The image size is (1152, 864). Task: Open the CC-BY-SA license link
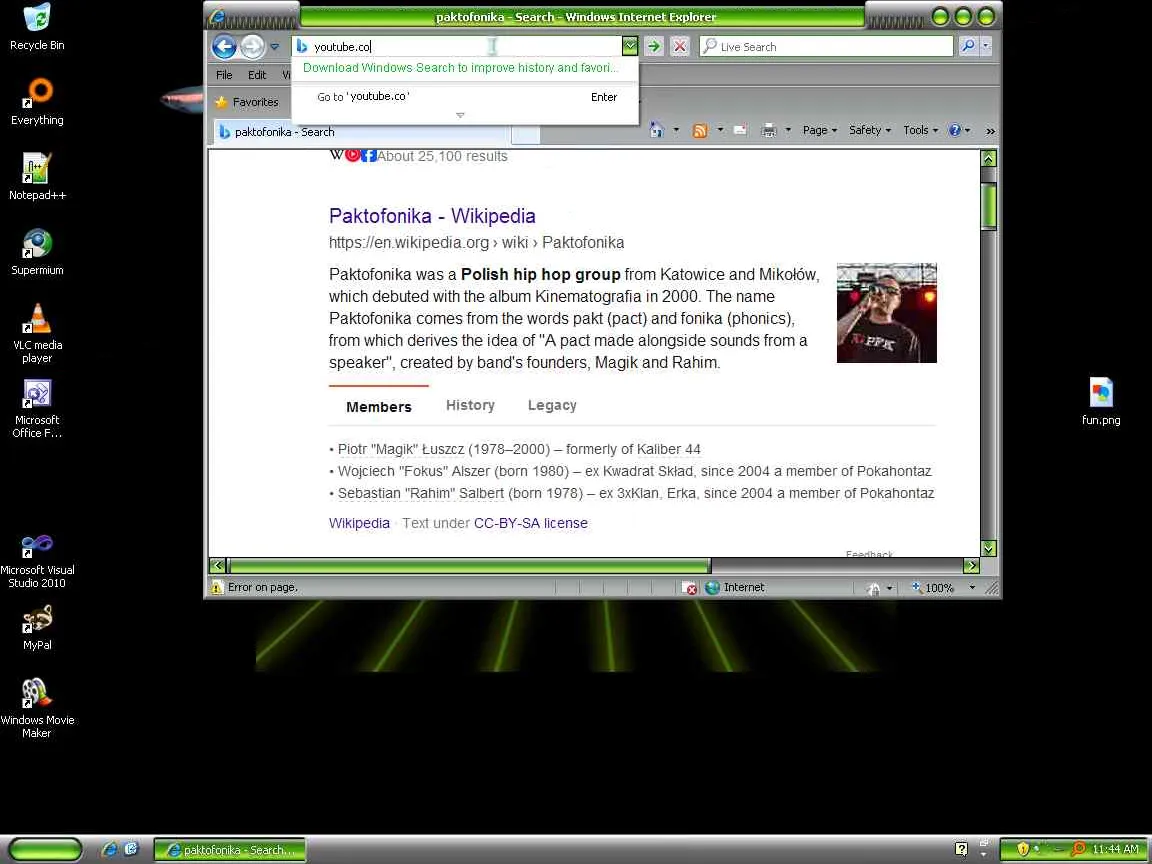tap(530, 523)
